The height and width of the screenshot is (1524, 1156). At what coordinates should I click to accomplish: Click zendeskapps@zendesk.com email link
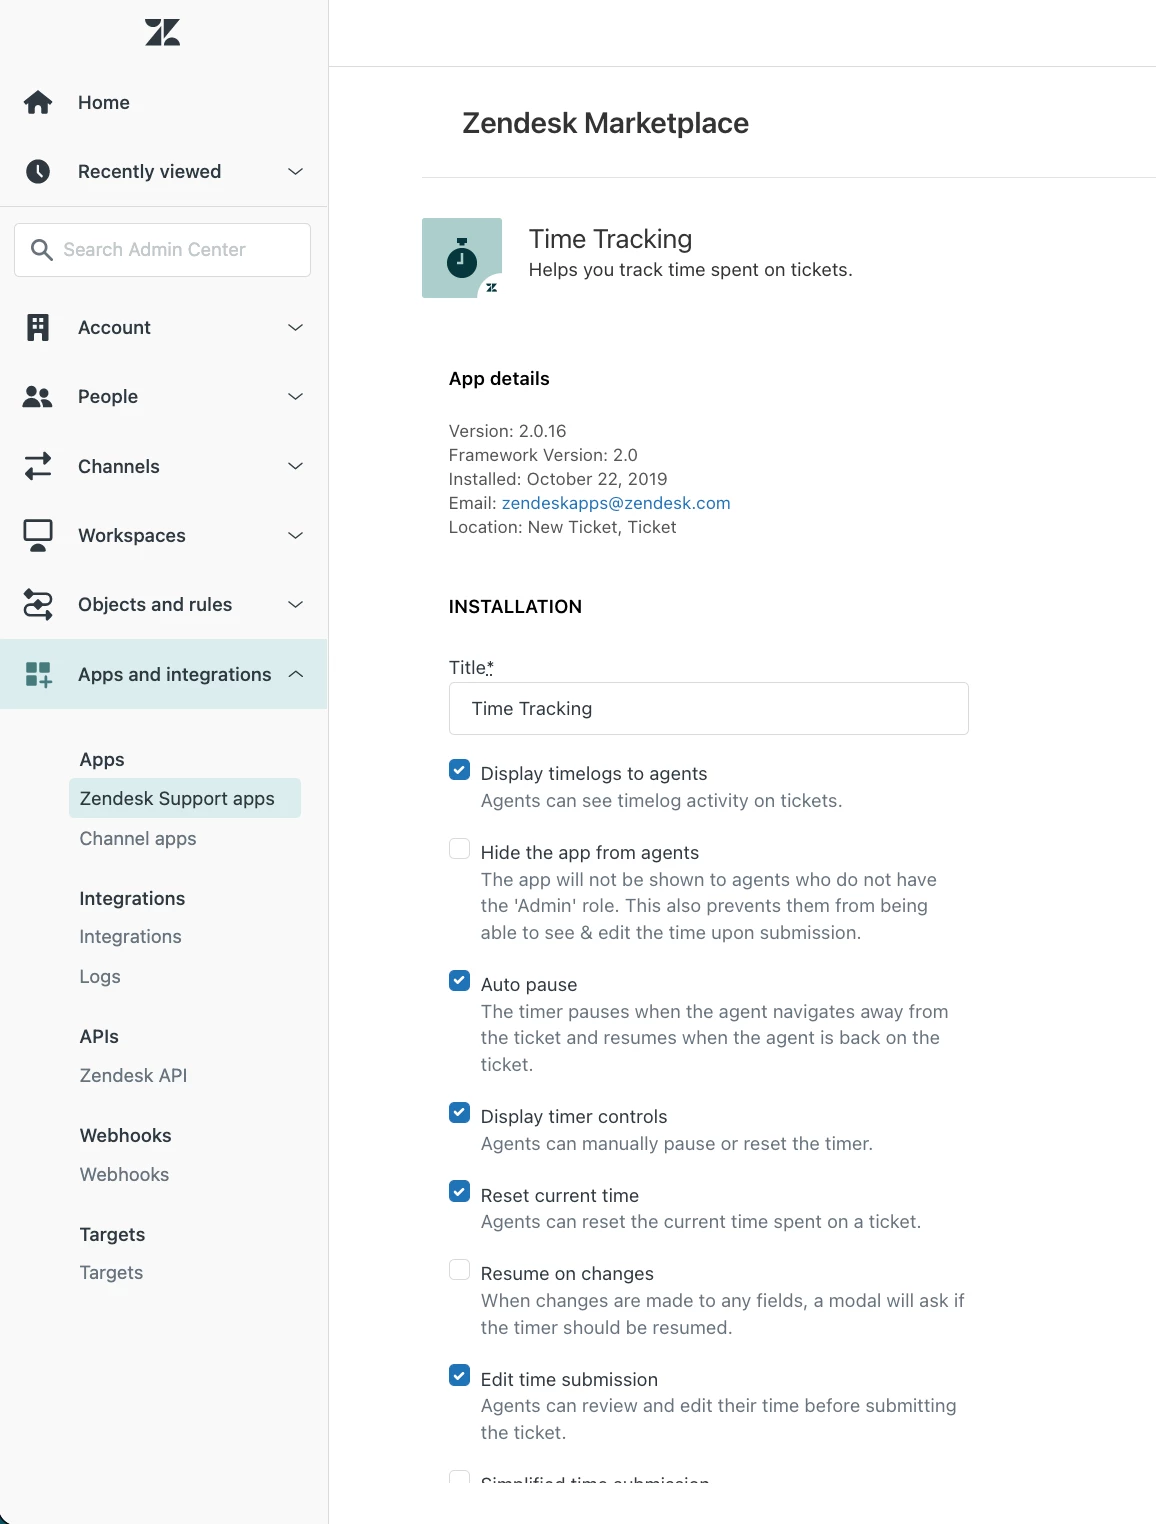point(616,503)
